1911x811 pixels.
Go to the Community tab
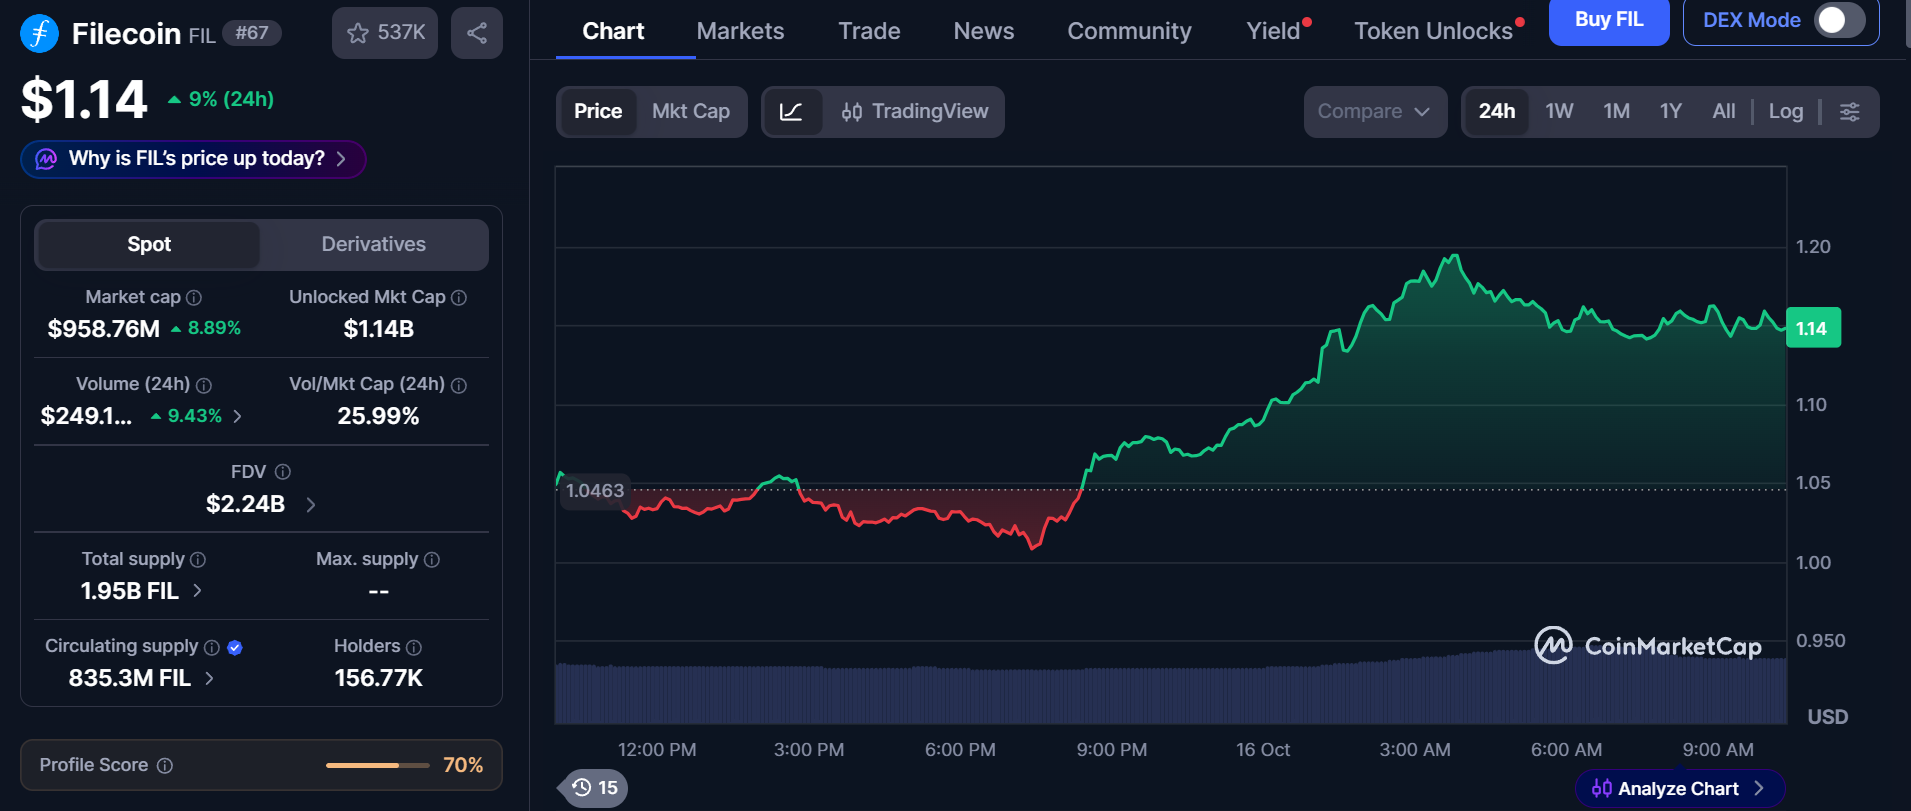(1129, 31)
